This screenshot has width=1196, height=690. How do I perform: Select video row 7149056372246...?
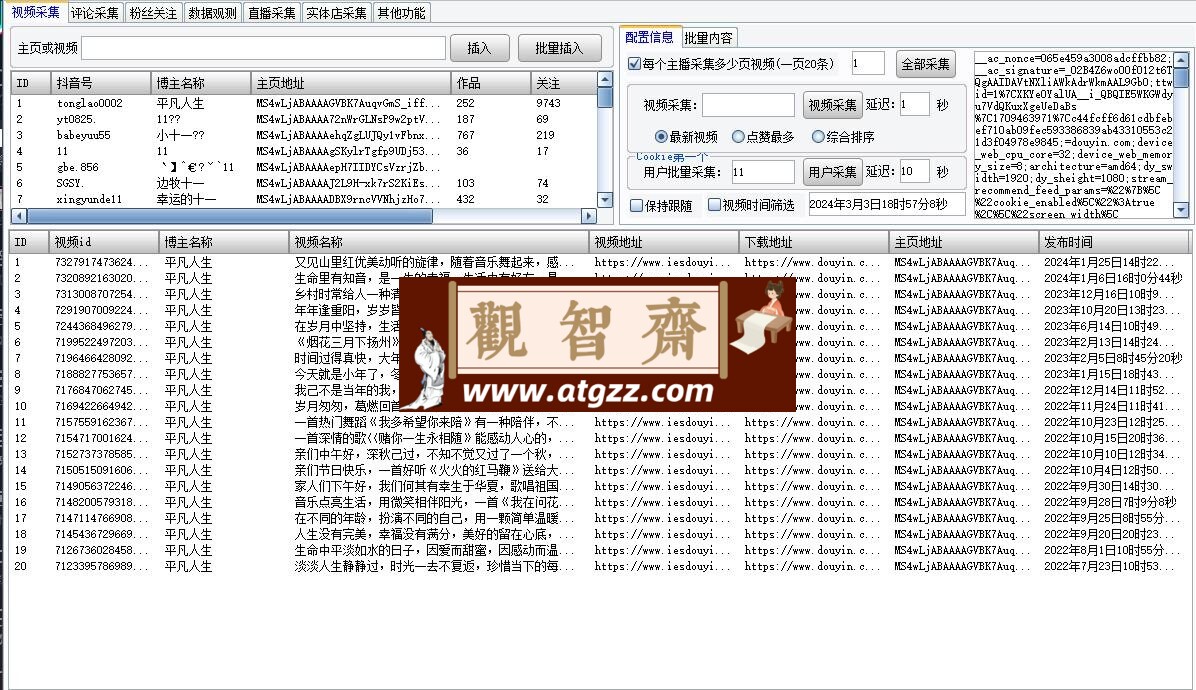pos(599,486)
